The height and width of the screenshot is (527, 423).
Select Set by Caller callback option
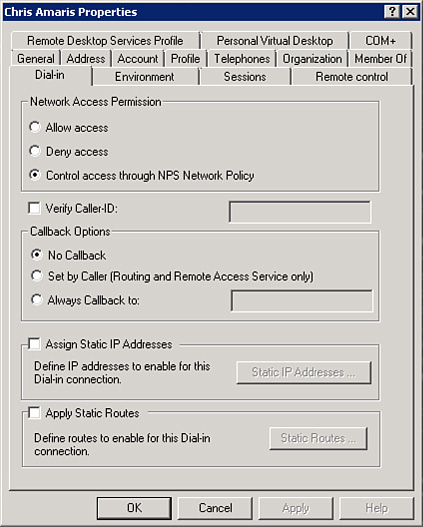[36, 276]
